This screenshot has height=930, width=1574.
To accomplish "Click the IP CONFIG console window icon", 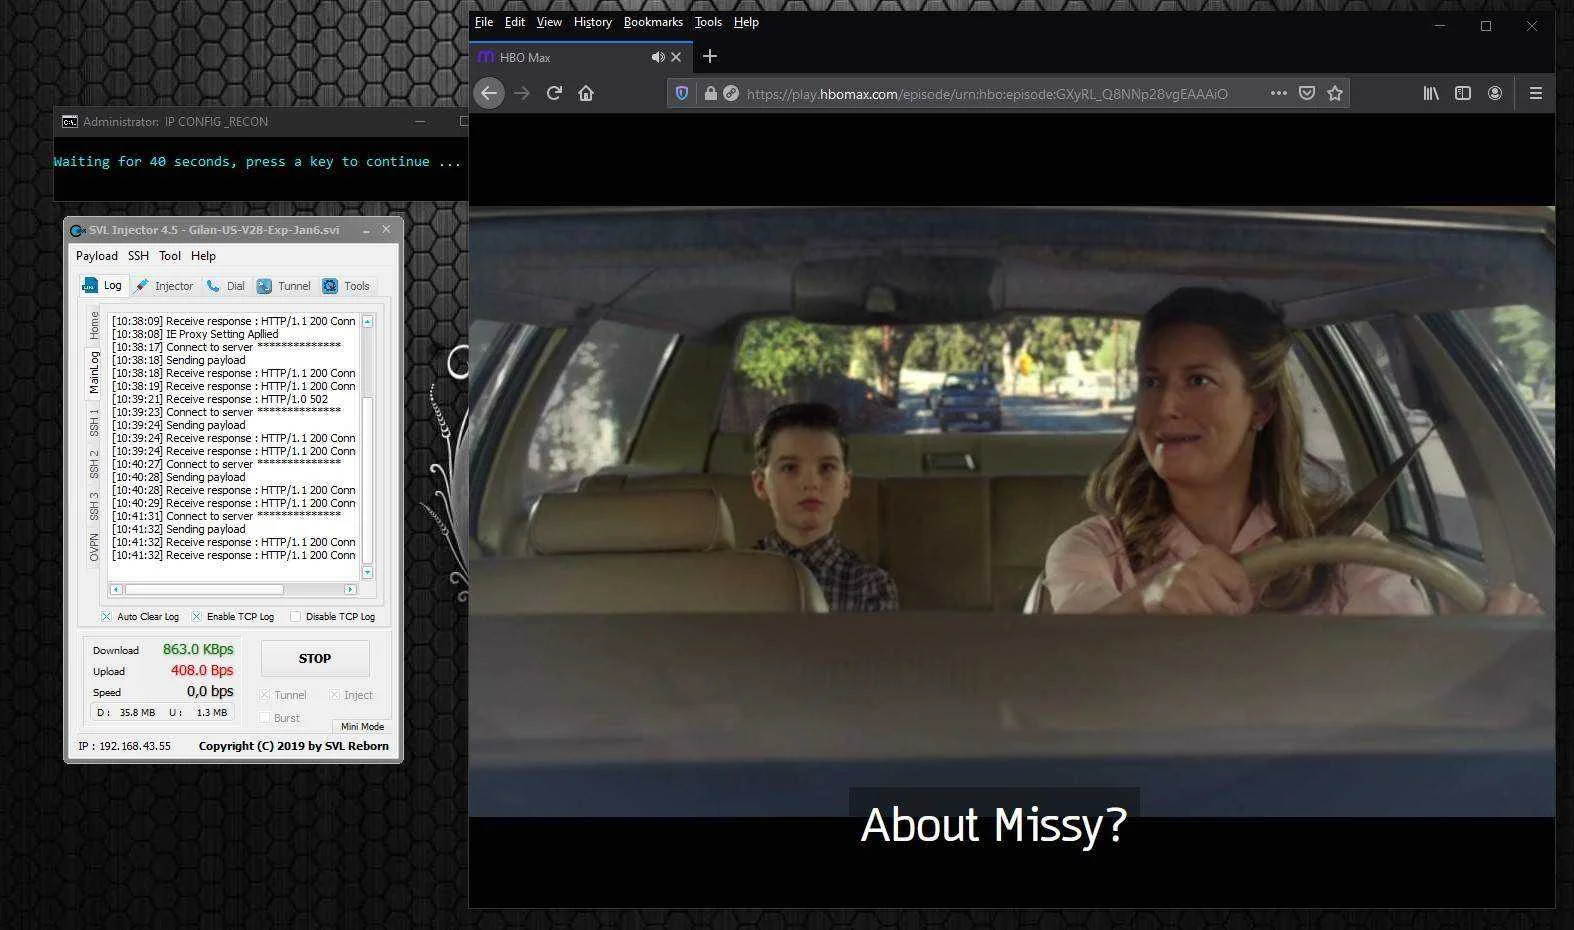I will coord(69,121).
